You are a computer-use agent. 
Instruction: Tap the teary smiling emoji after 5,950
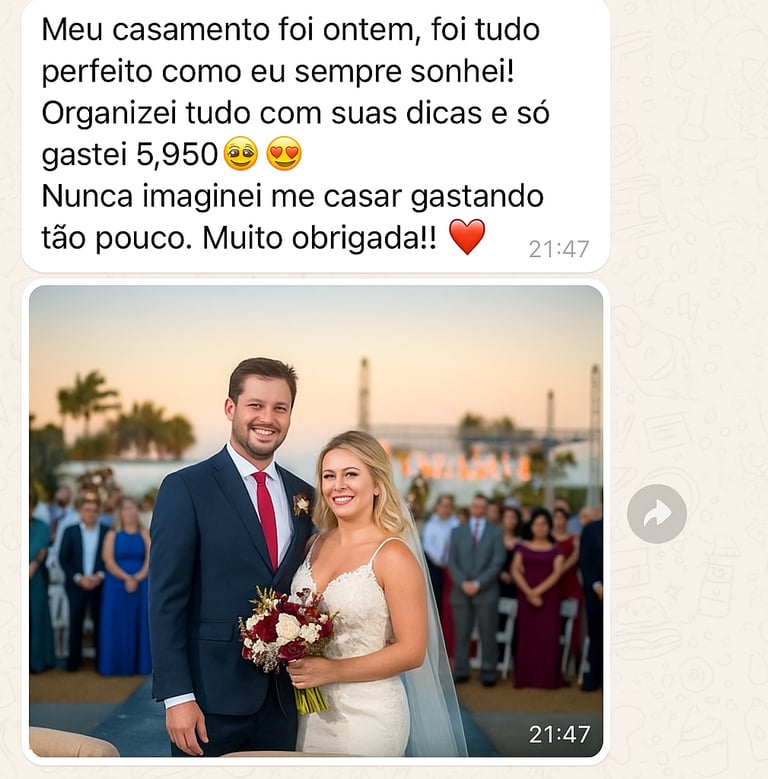click(x=241, y=154)
